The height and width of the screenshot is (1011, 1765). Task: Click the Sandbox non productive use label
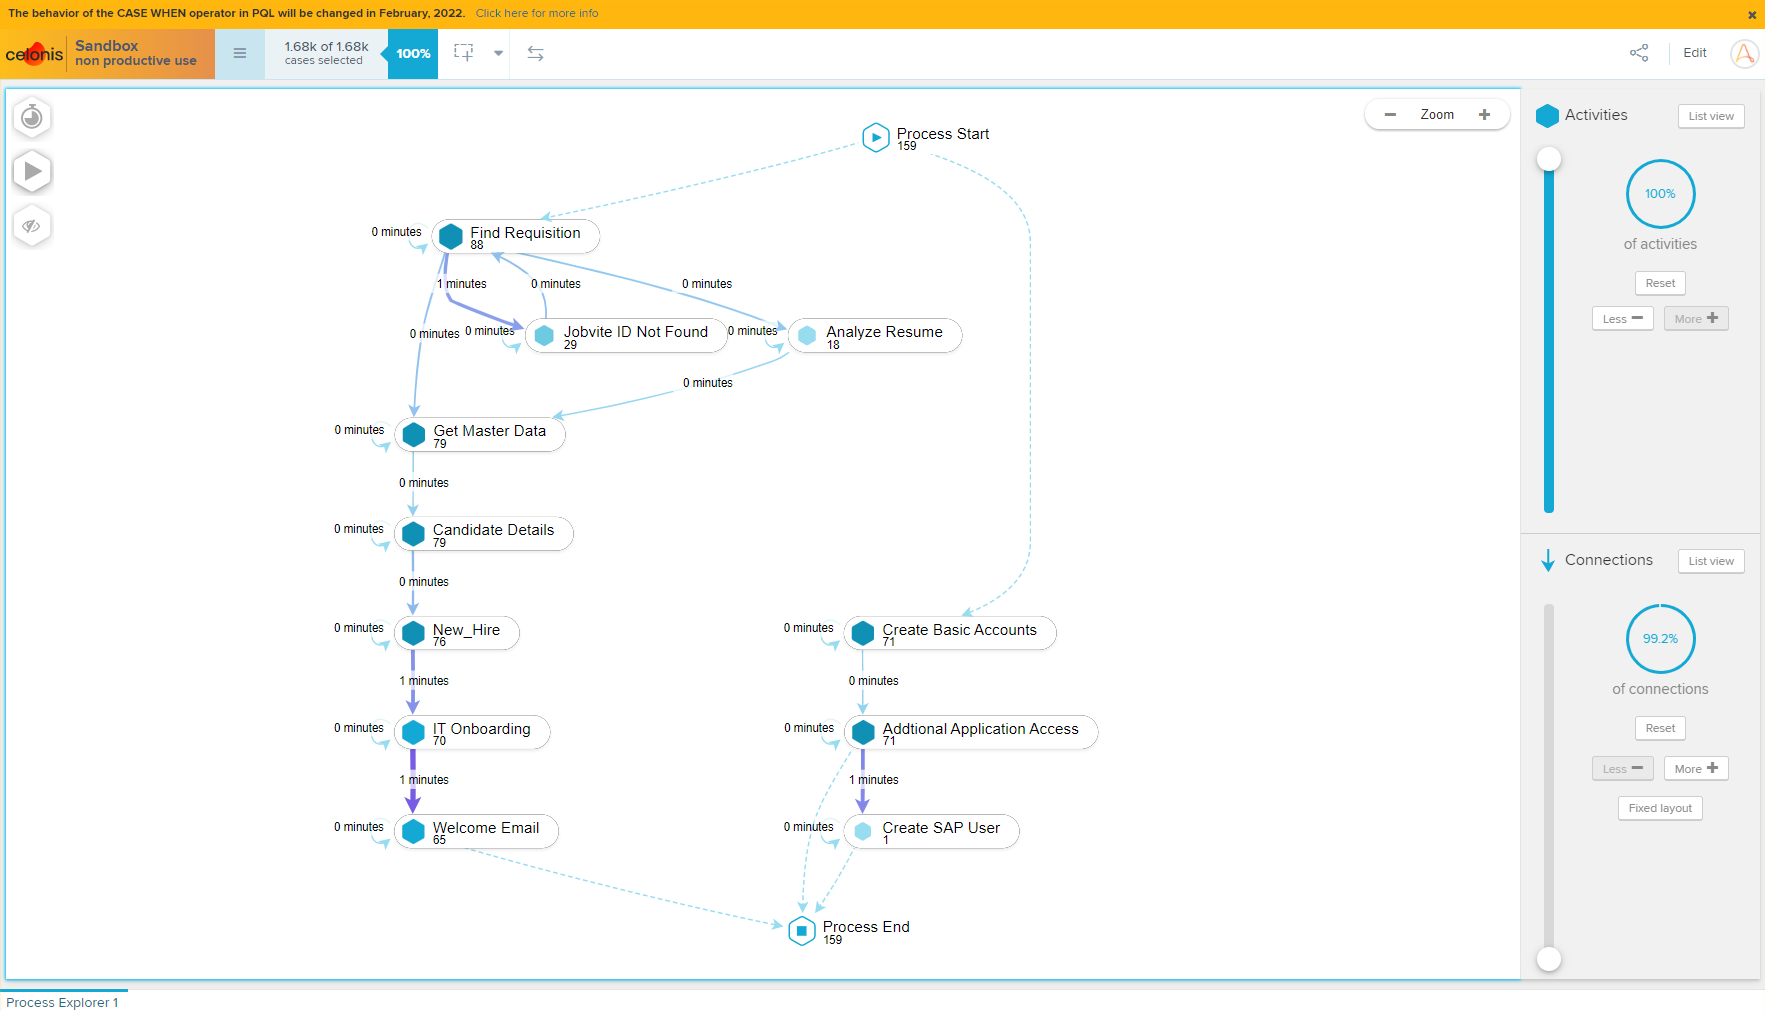(x=136, y=53)
